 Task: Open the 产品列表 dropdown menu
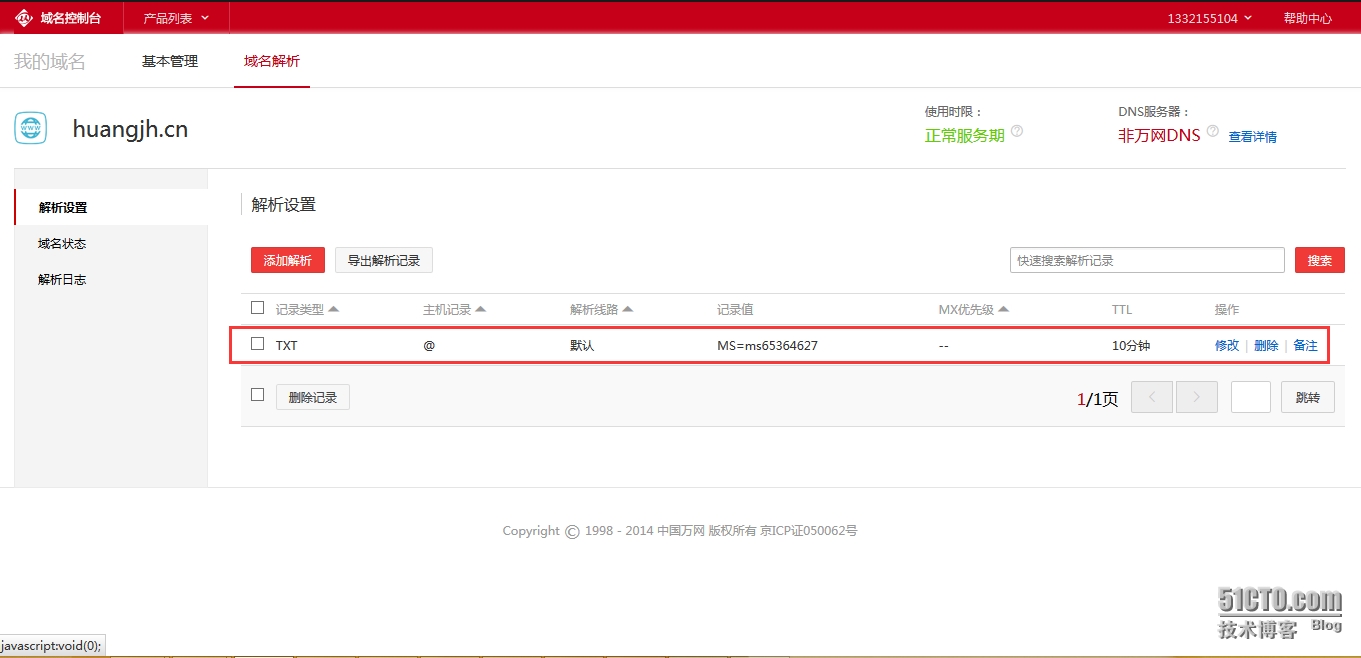(x=176, y=18)
